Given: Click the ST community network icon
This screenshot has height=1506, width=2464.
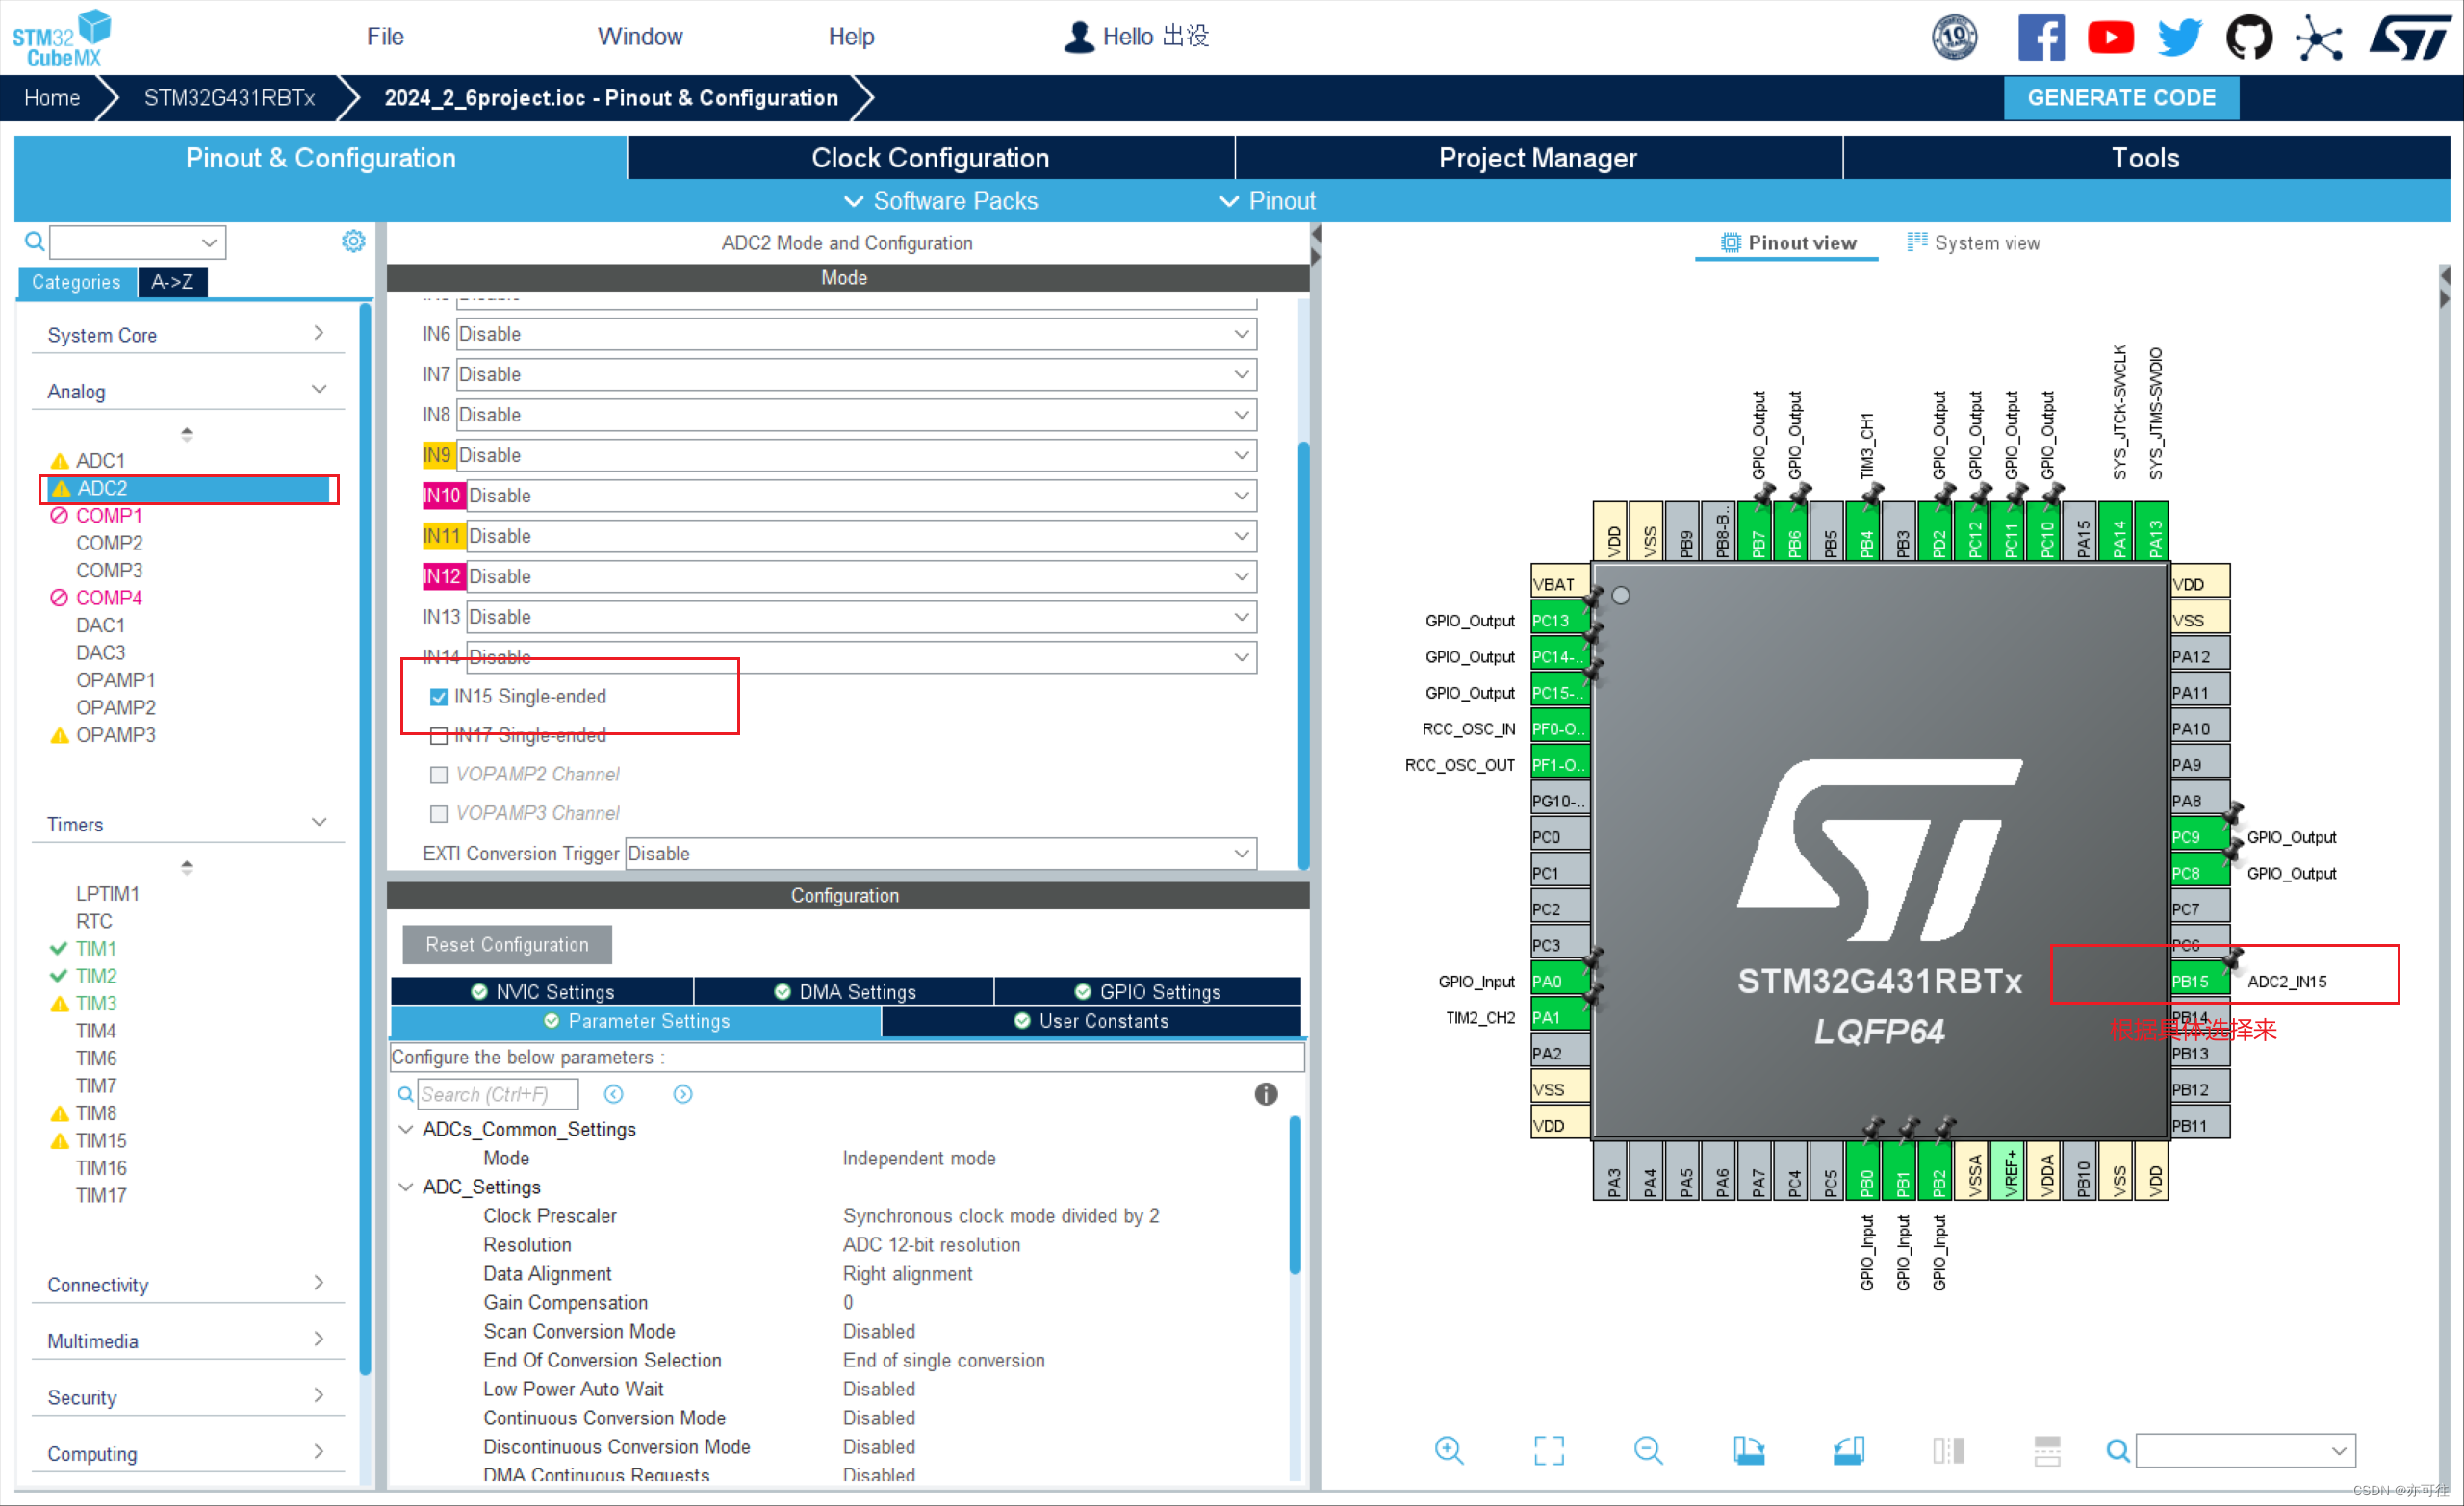Looking at the screenshot, I should coord(2318,38).
